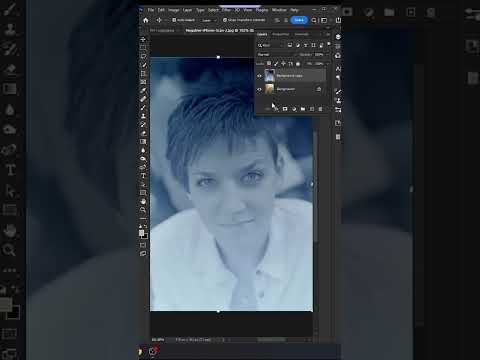
Task: Select the Eyedropper tool
Action: (143, 91)
